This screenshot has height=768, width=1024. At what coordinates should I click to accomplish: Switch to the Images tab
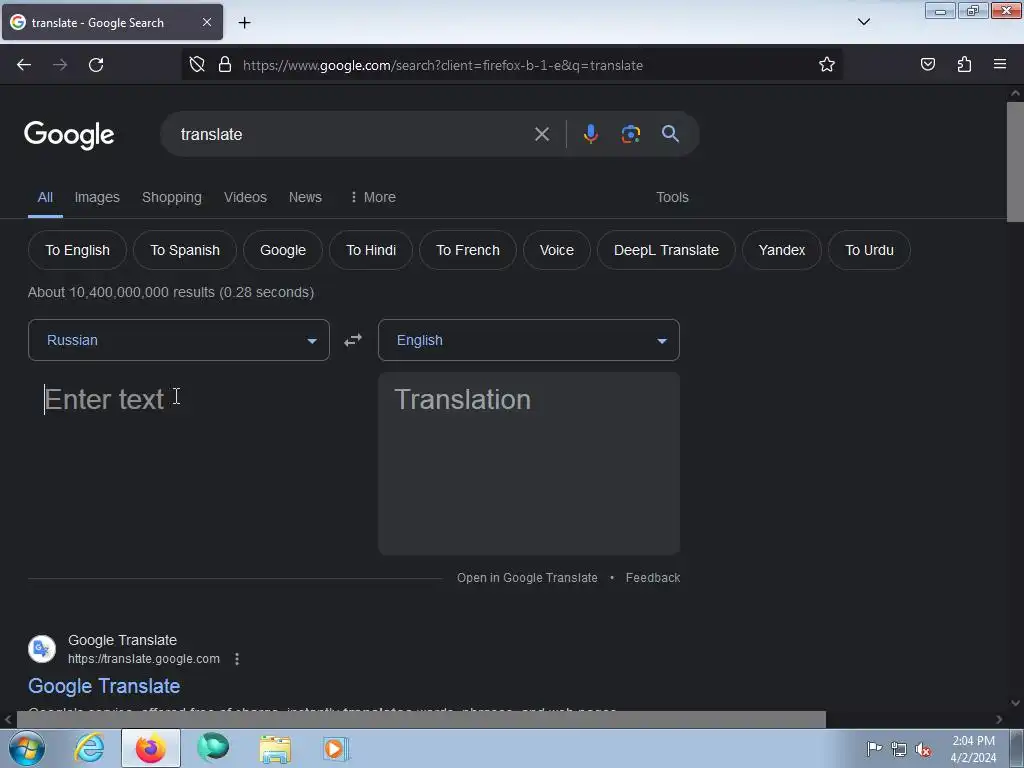click(x=97, y=197)
